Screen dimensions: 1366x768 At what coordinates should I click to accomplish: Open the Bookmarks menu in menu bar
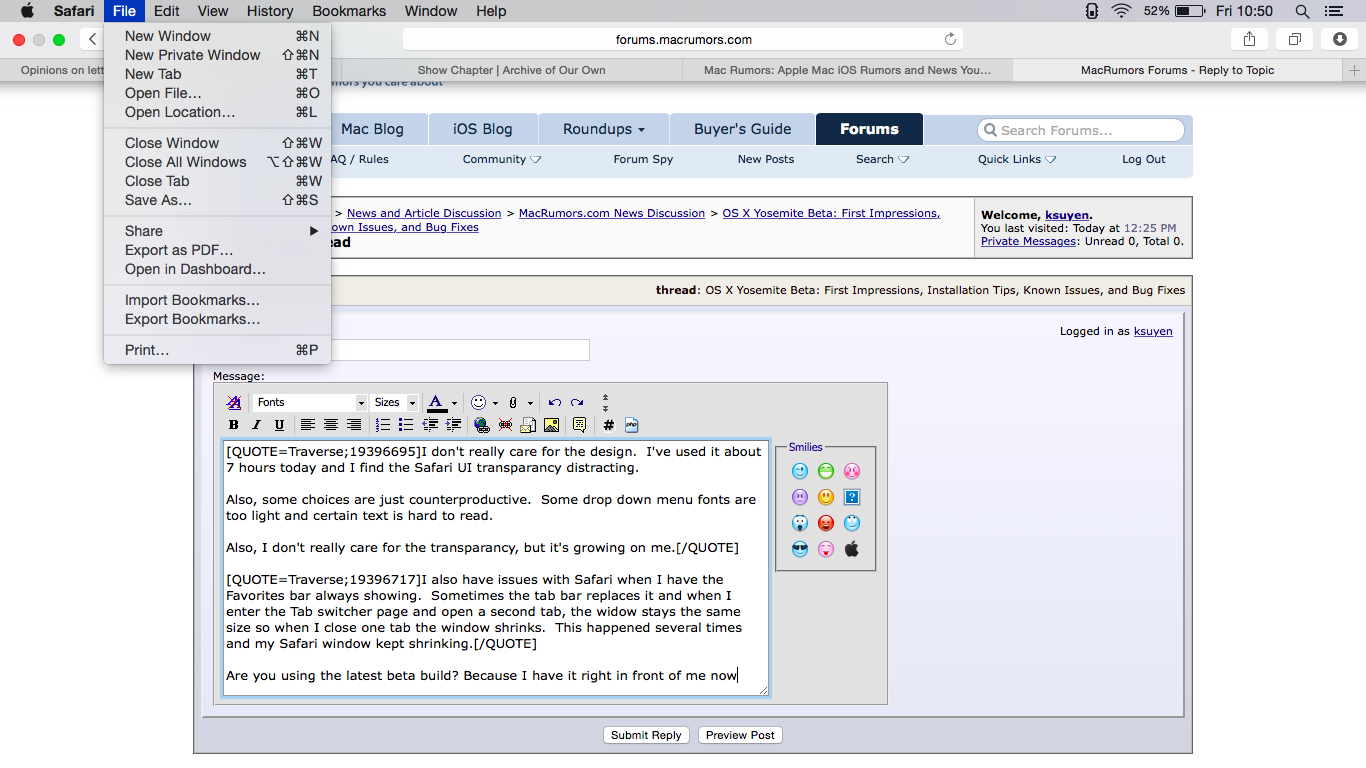click(x=349, y=11)
